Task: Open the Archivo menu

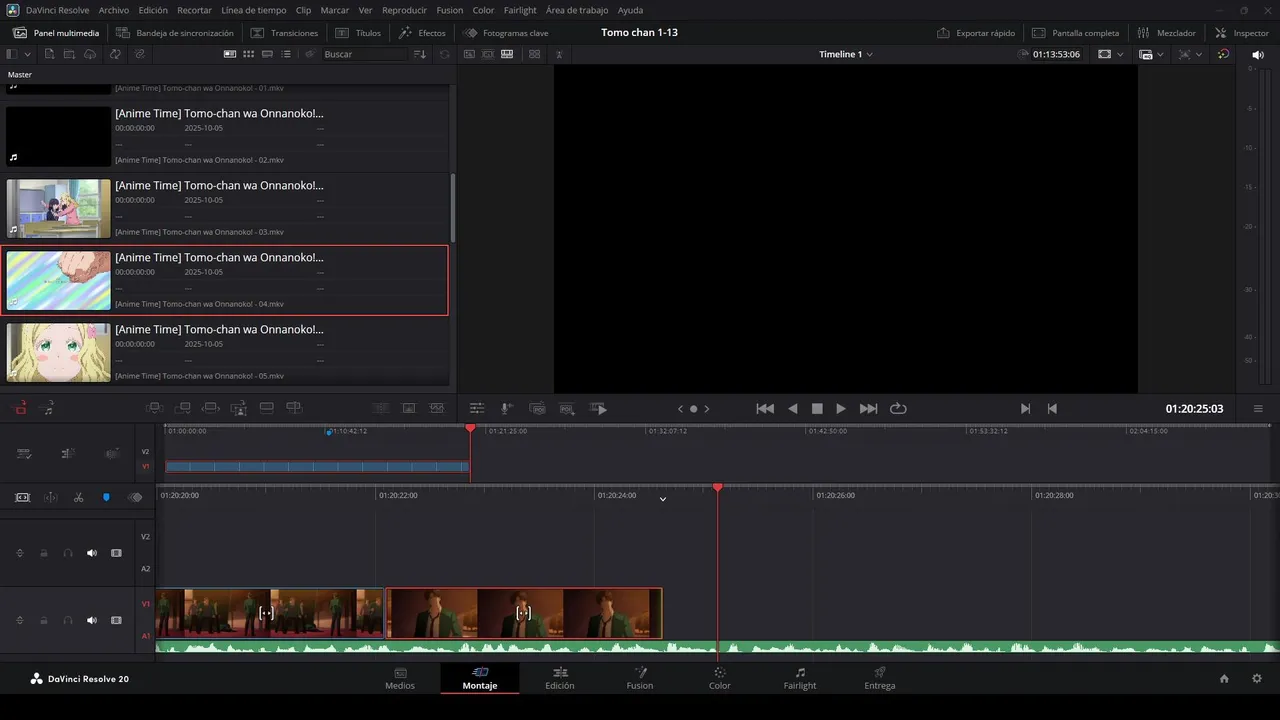Action: pos(113,10)
